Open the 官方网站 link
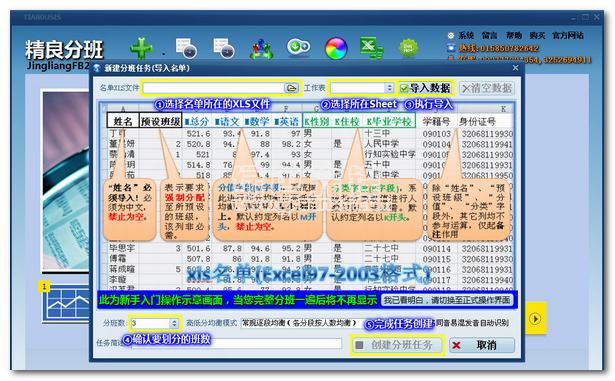This screenshot has width=615, height=381. tap(568, 36)
